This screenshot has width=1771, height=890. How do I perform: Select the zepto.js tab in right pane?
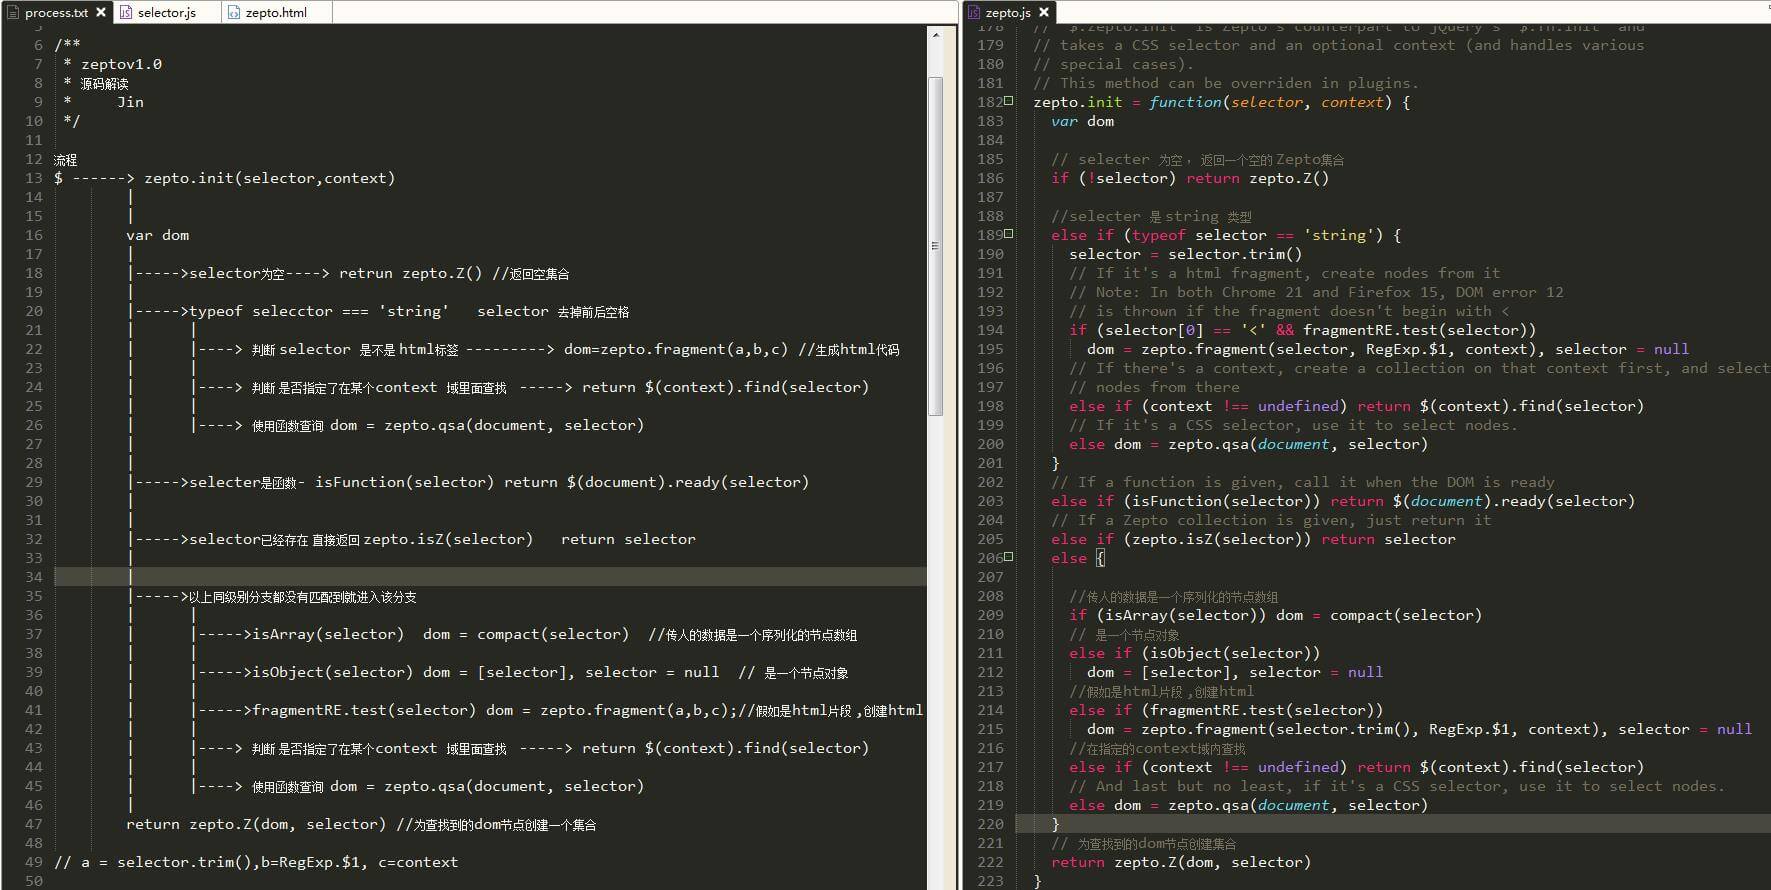click(1008, 13)
